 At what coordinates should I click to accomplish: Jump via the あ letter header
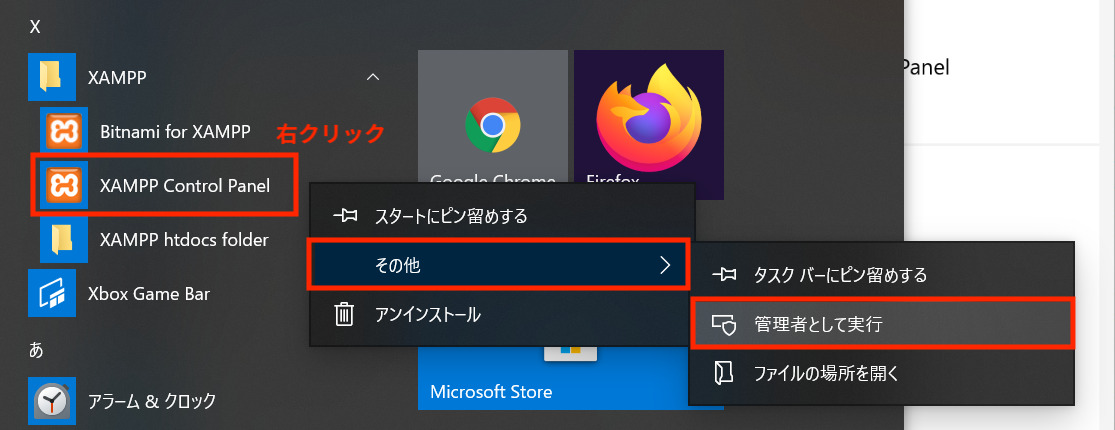coord(36,350)
